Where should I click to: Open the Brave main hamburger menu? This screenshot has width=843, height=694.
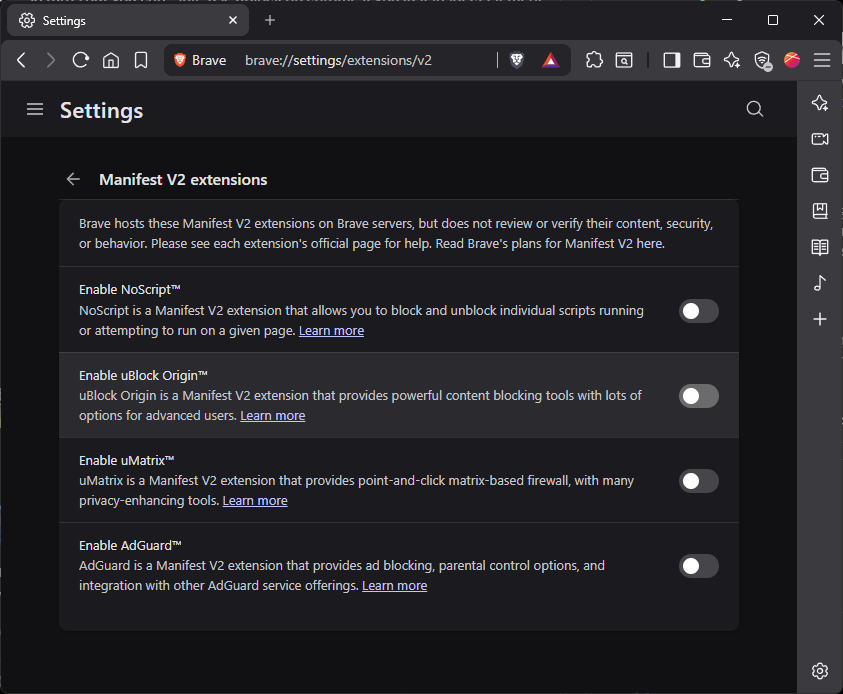pyautogui.click(x=822, y=60)
